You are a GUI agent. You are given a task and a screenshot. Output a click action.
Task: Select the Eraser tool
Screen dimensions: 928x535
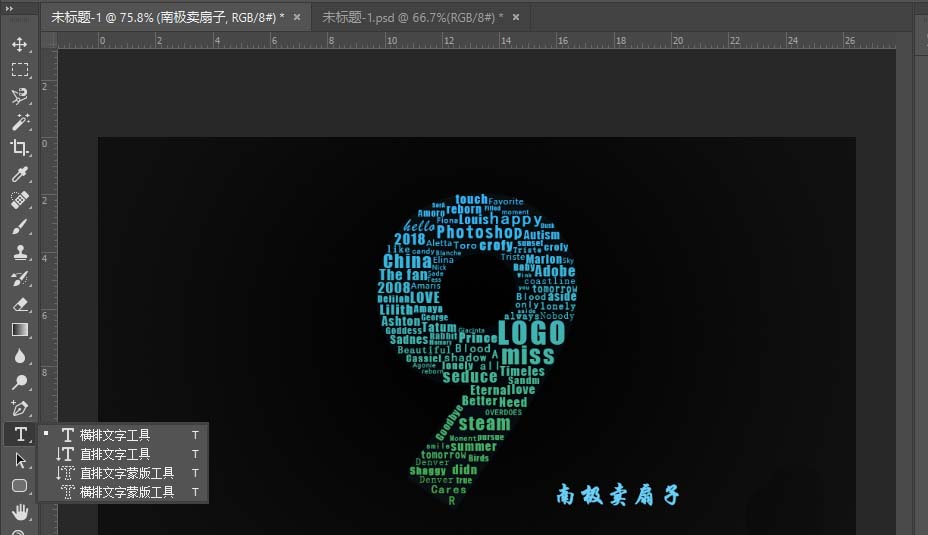click(20, 304)
